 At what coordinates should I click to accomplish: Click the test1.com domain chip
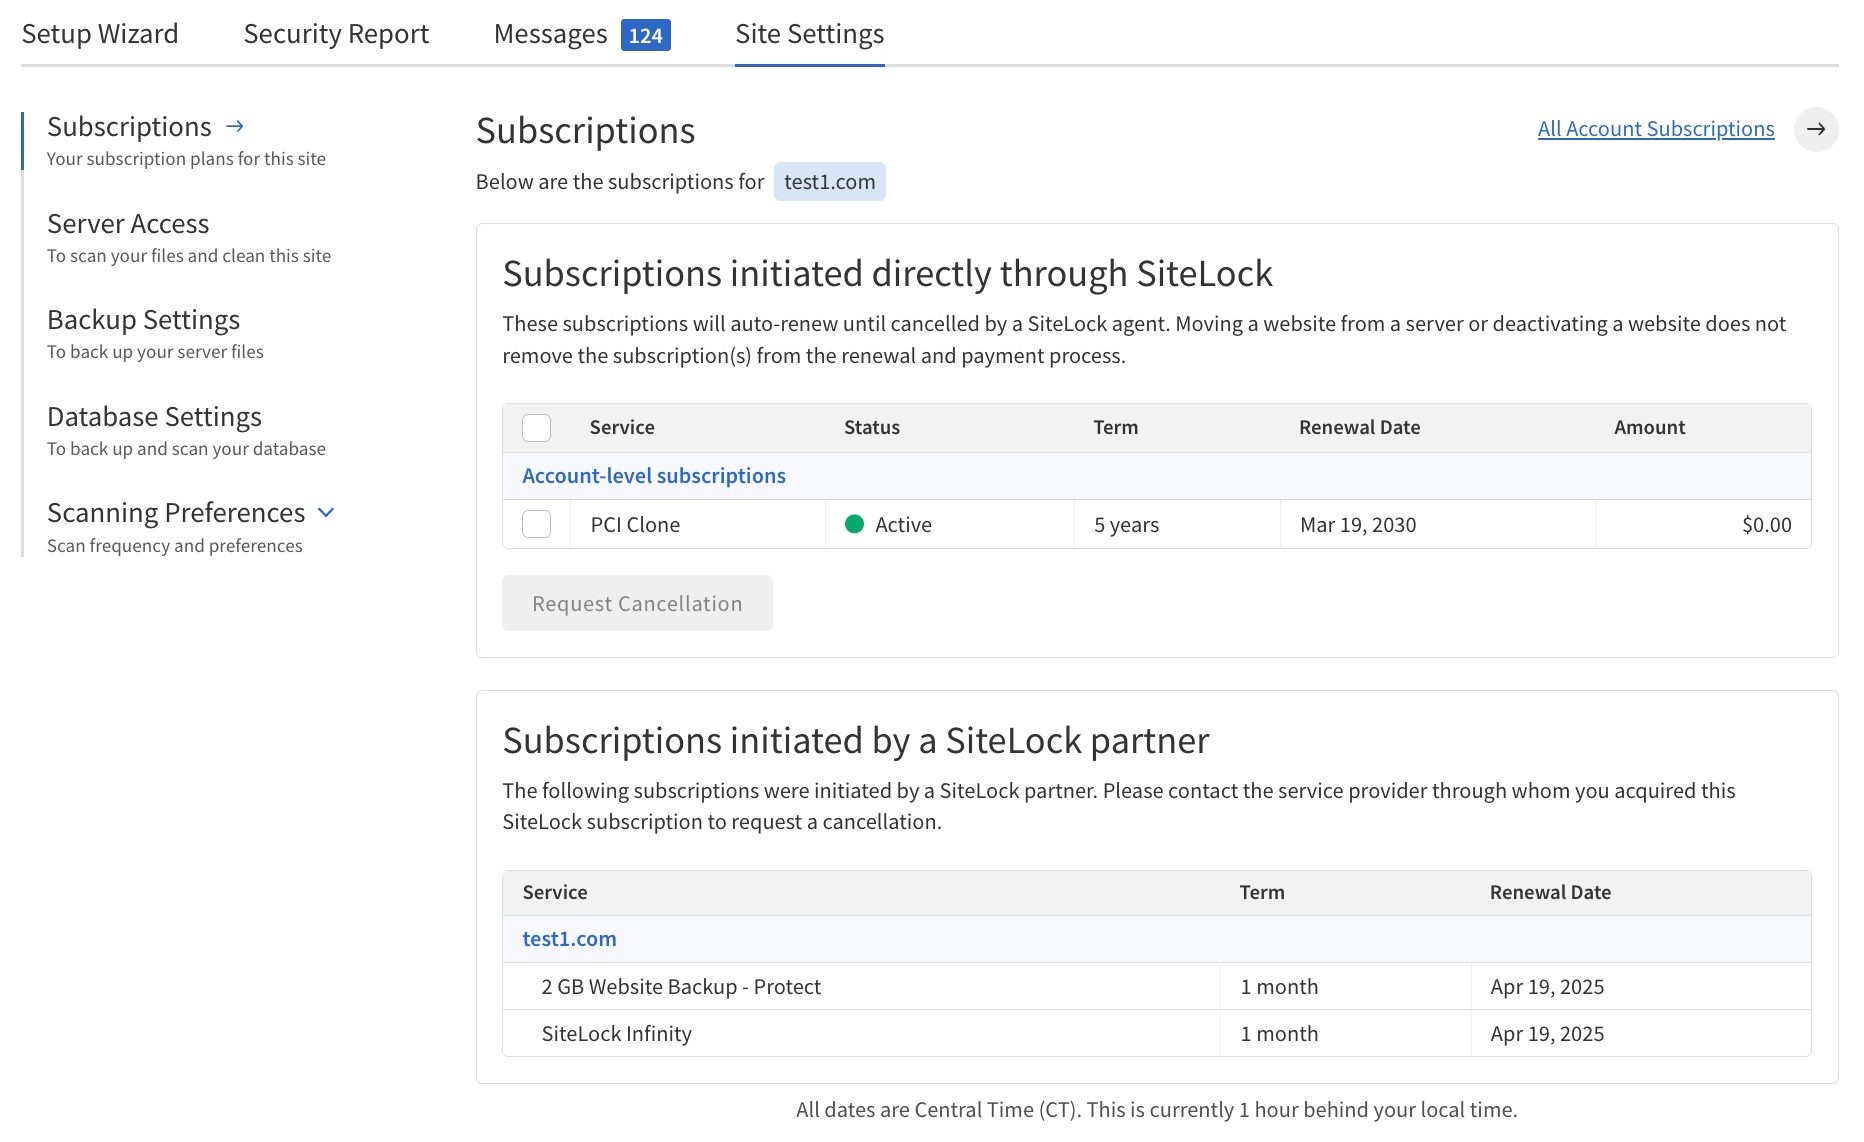click(x=830, y=182)
